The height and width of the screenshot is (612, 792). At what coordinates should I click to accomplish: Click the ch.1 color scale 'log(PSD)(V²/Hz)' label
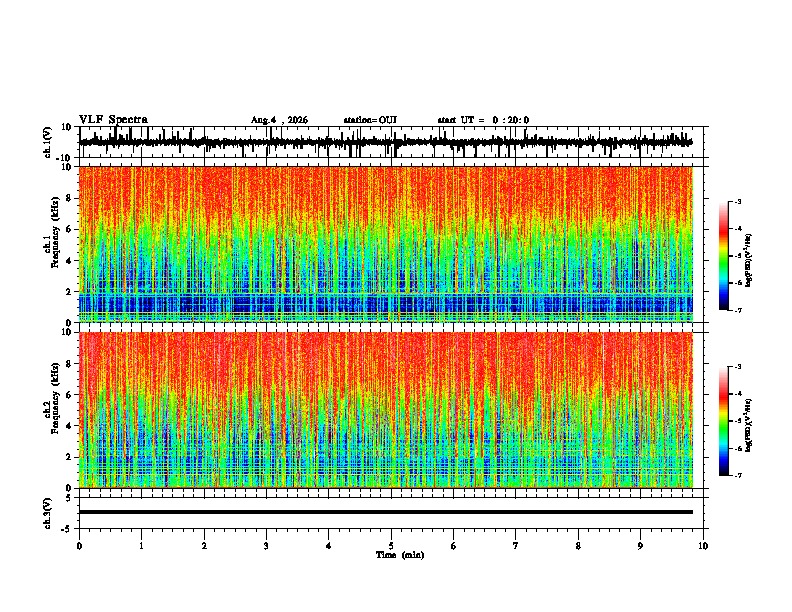(x=749, y=260)
